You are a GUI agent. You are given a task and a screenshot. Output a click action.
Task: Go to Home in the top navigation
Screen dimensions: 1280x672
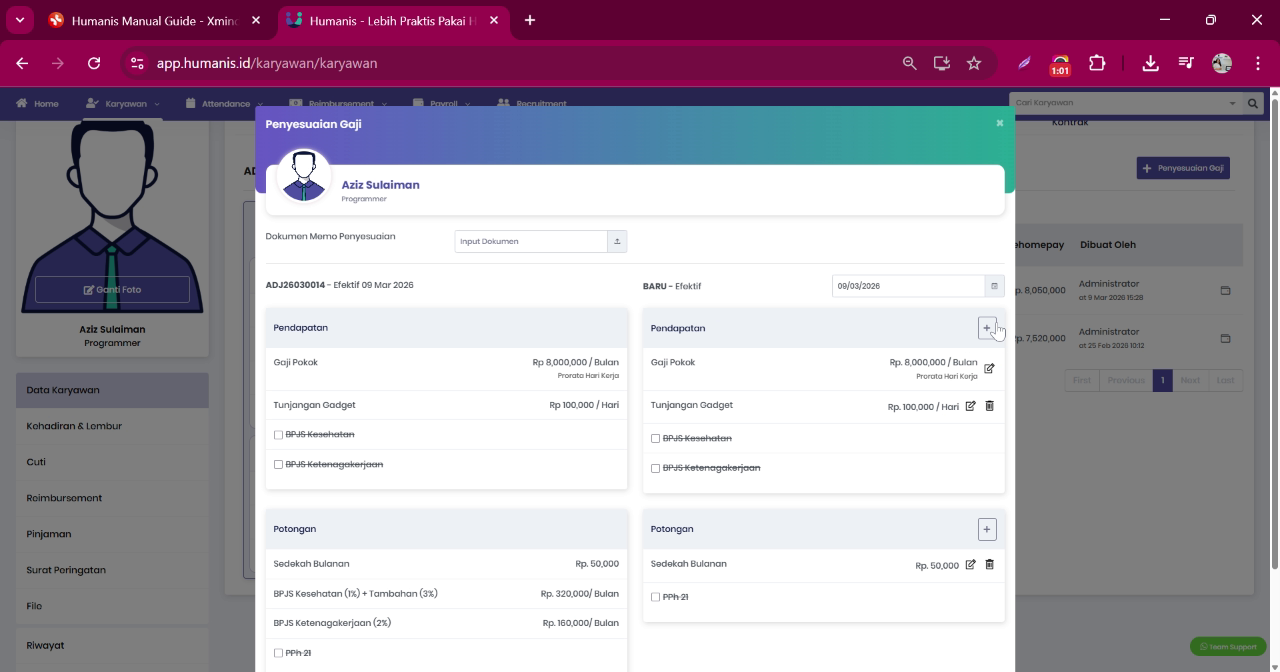pyautogui.click(x=37, y=103)
